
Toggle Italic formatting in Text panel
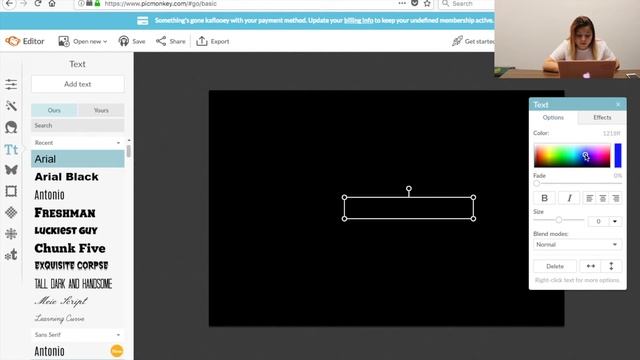click(x=569, y=198)
